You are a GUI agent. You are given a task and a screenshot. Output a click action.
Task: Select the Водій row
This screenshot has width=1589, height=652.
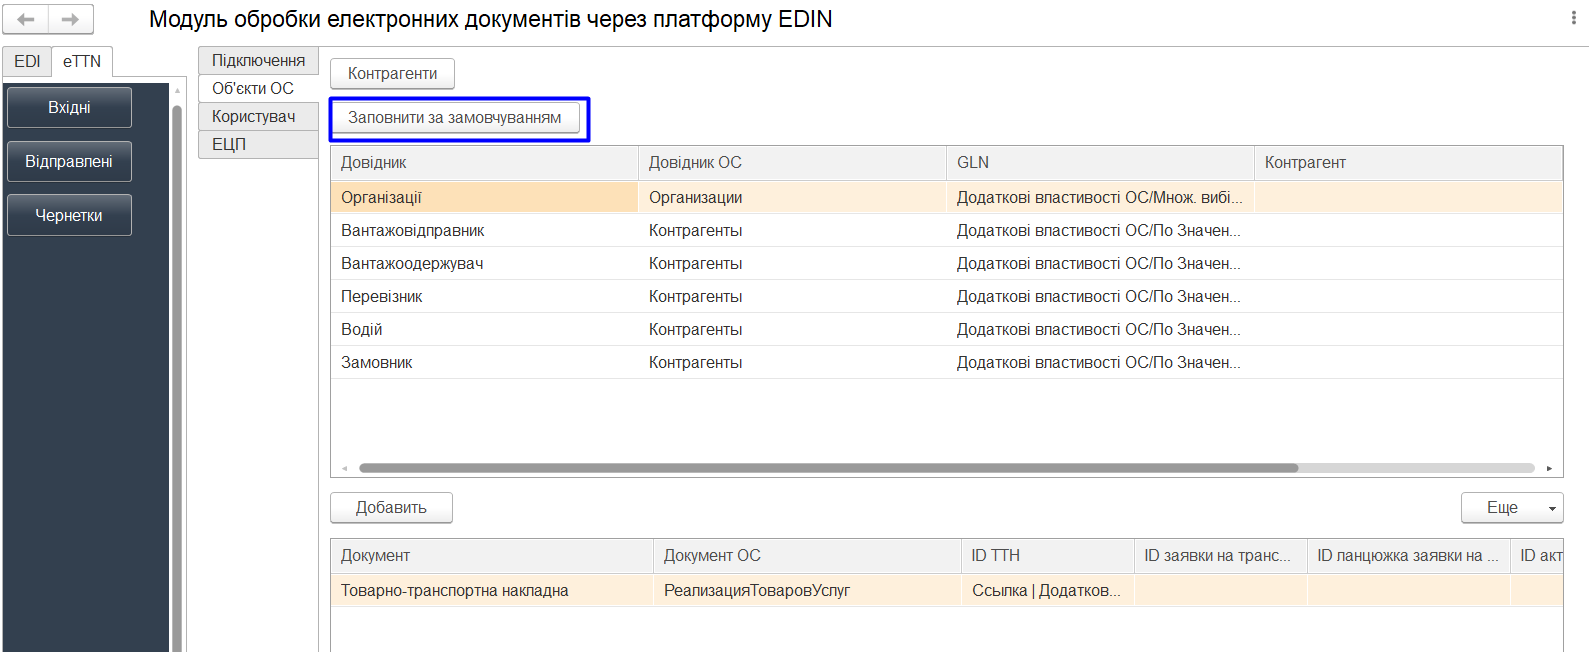pos(947,329)
